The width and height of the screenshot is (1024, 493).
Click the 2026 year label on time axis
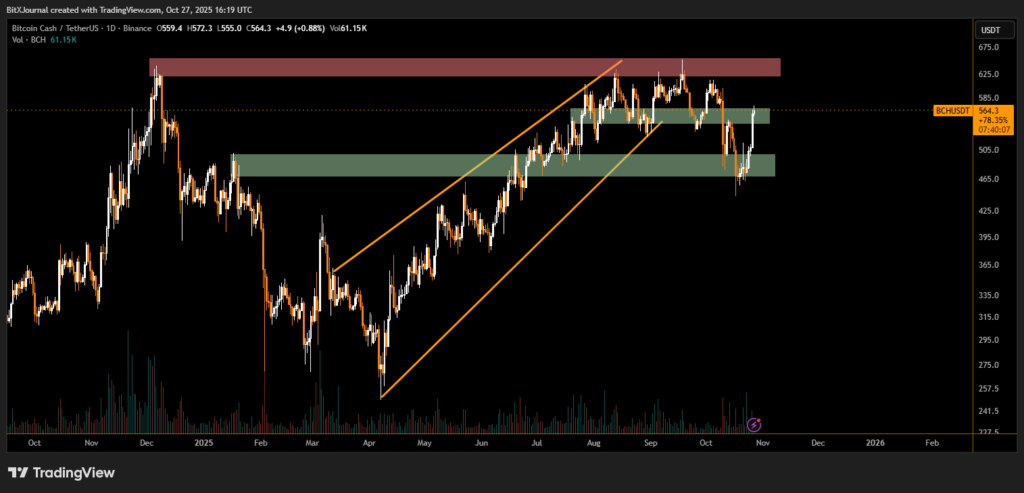(875, 442)
